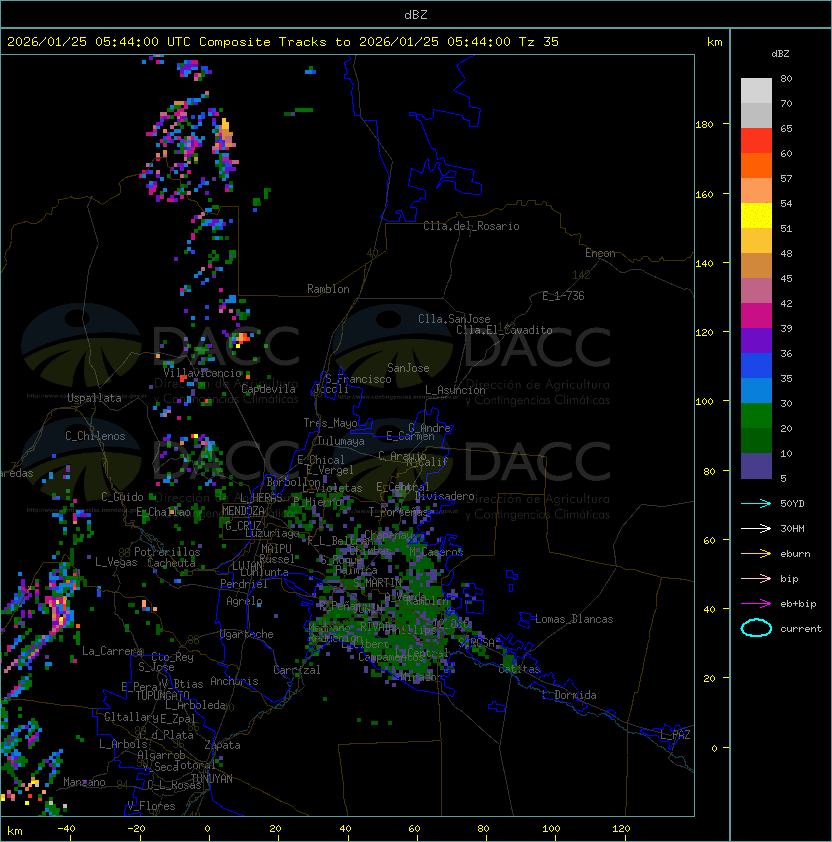Click the cyan 50YD arrow in legend
Viewport: 832px width, 842px height.
pos(756,504)
